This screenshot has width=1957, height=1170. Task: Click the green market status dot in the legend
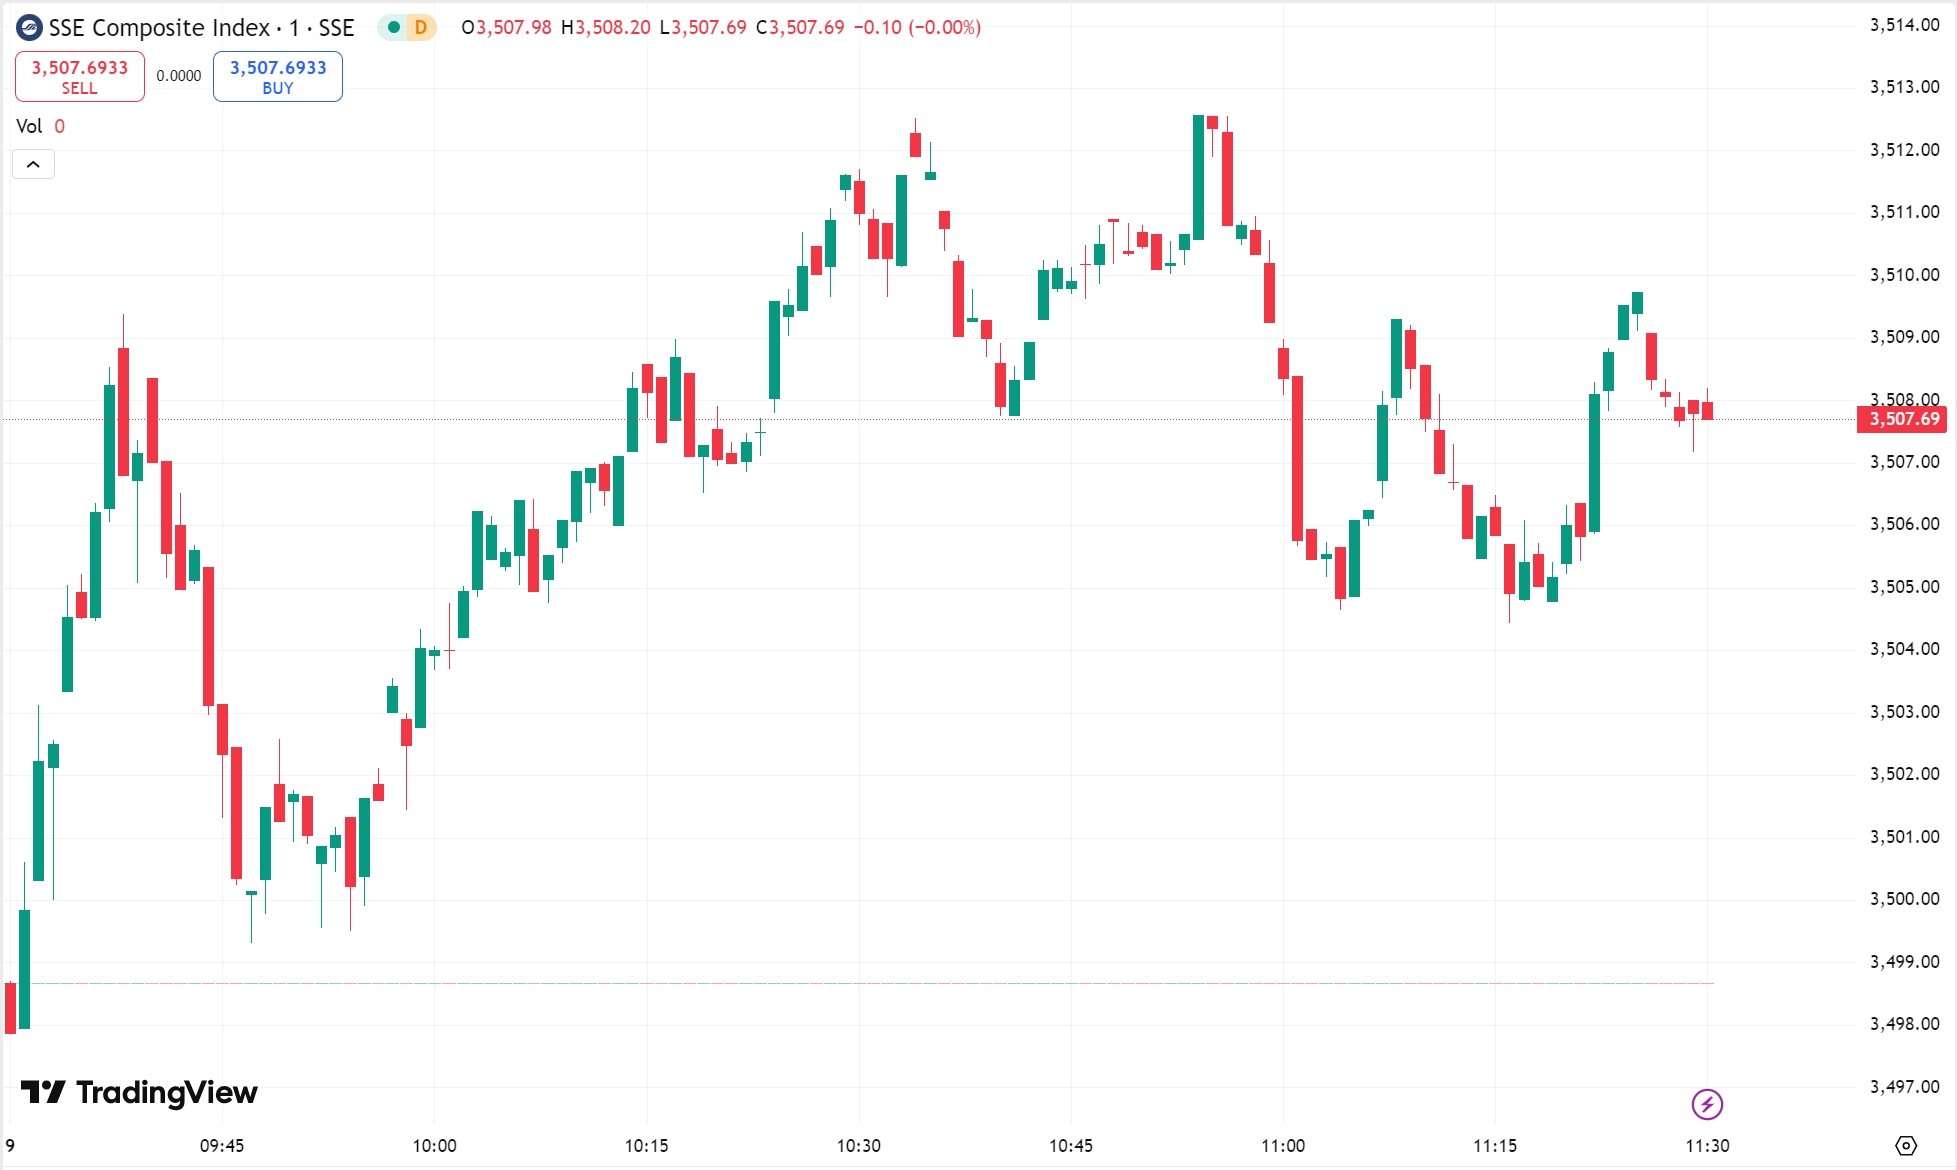click(x=394, y=28)
